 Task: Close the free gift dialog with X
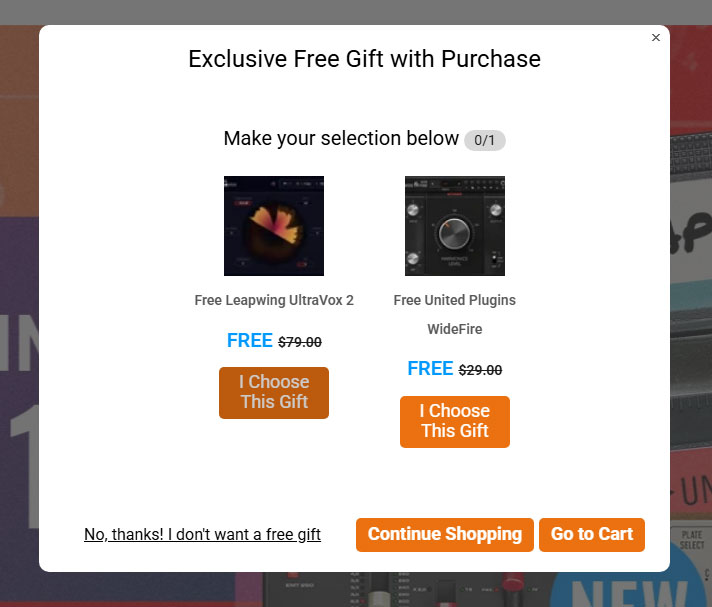pos(656,38)
